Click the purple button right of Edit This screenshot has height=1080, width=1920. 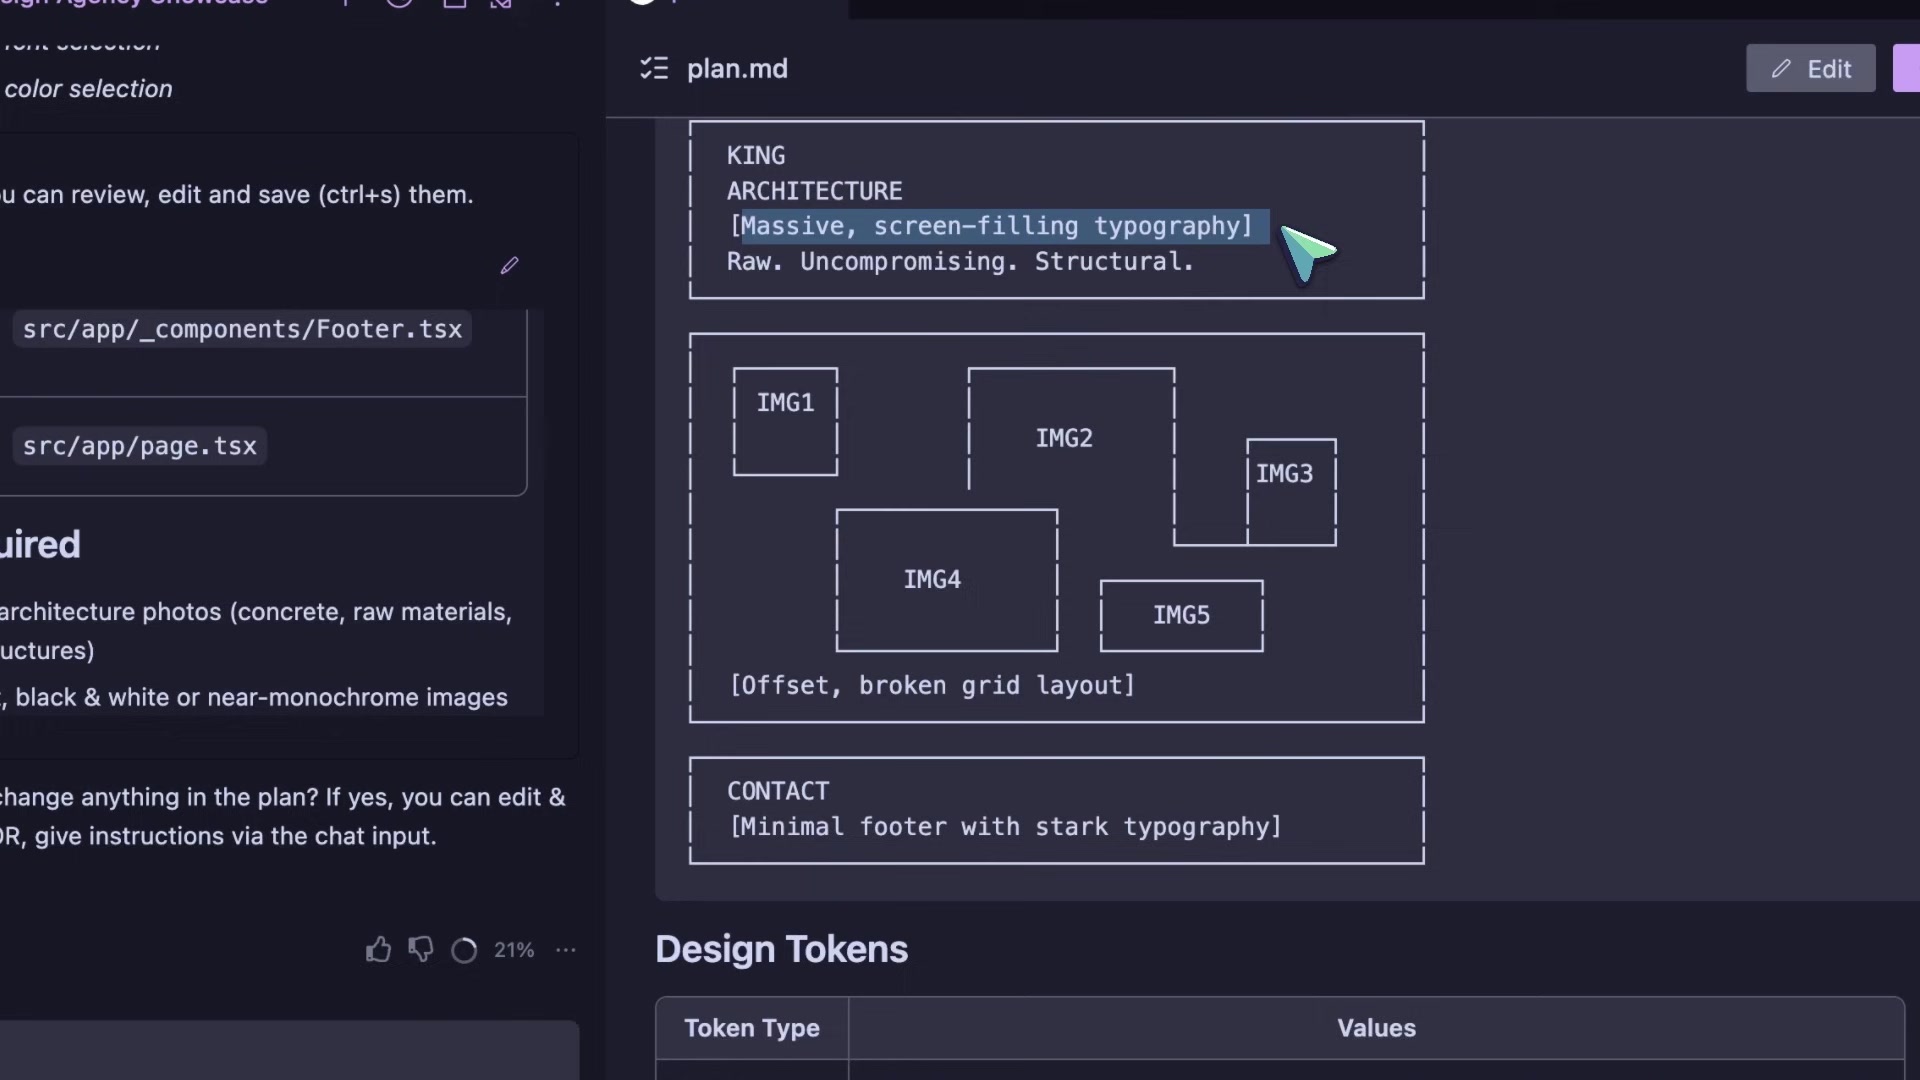(1907, 68)
